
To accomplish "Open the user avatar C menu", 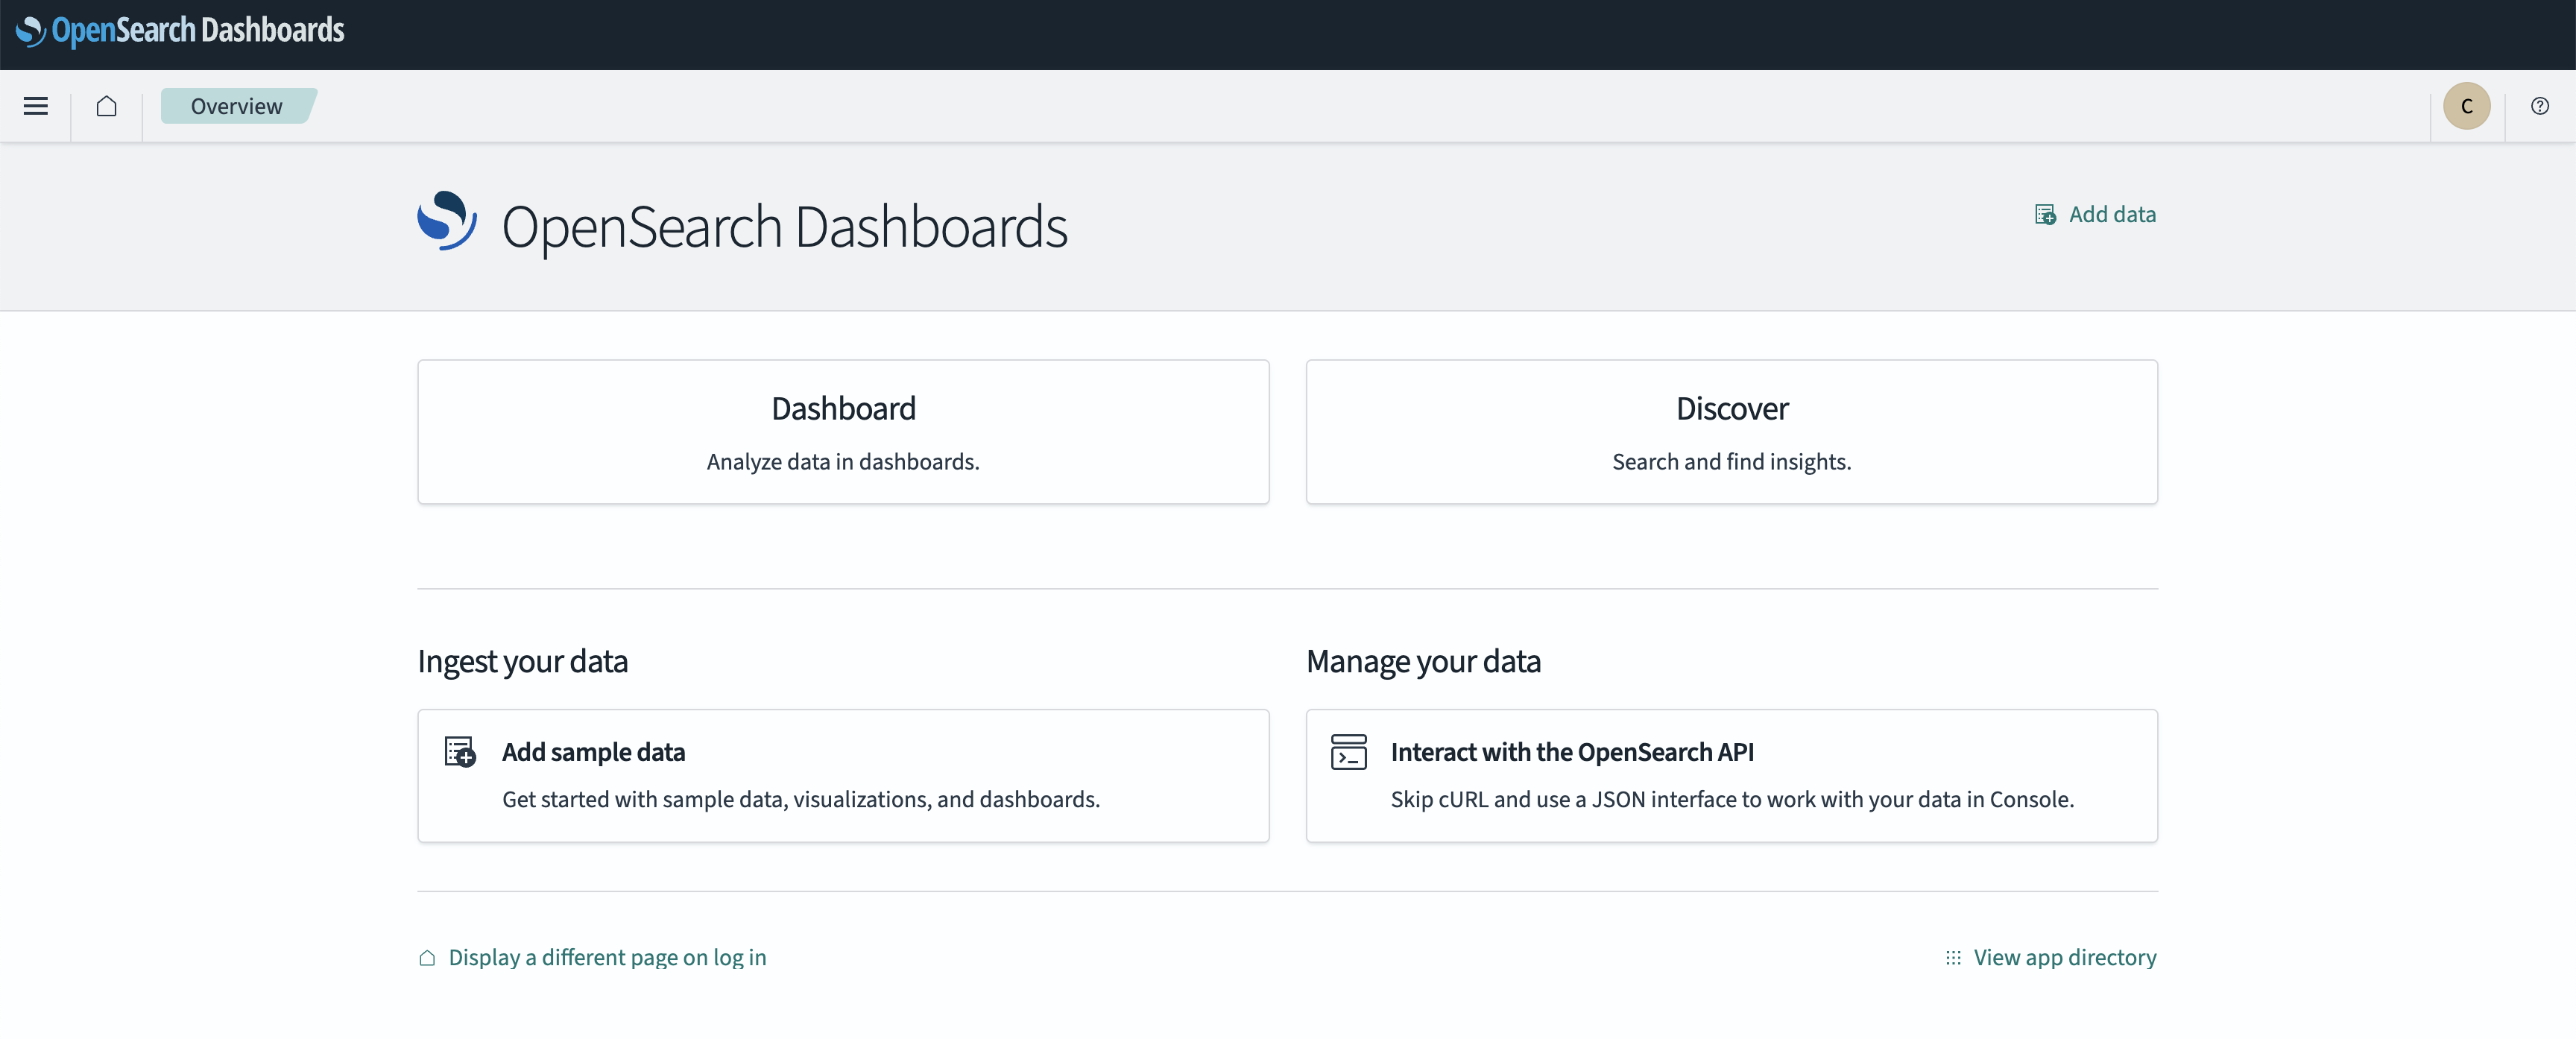I will (x=2466, y=106).
